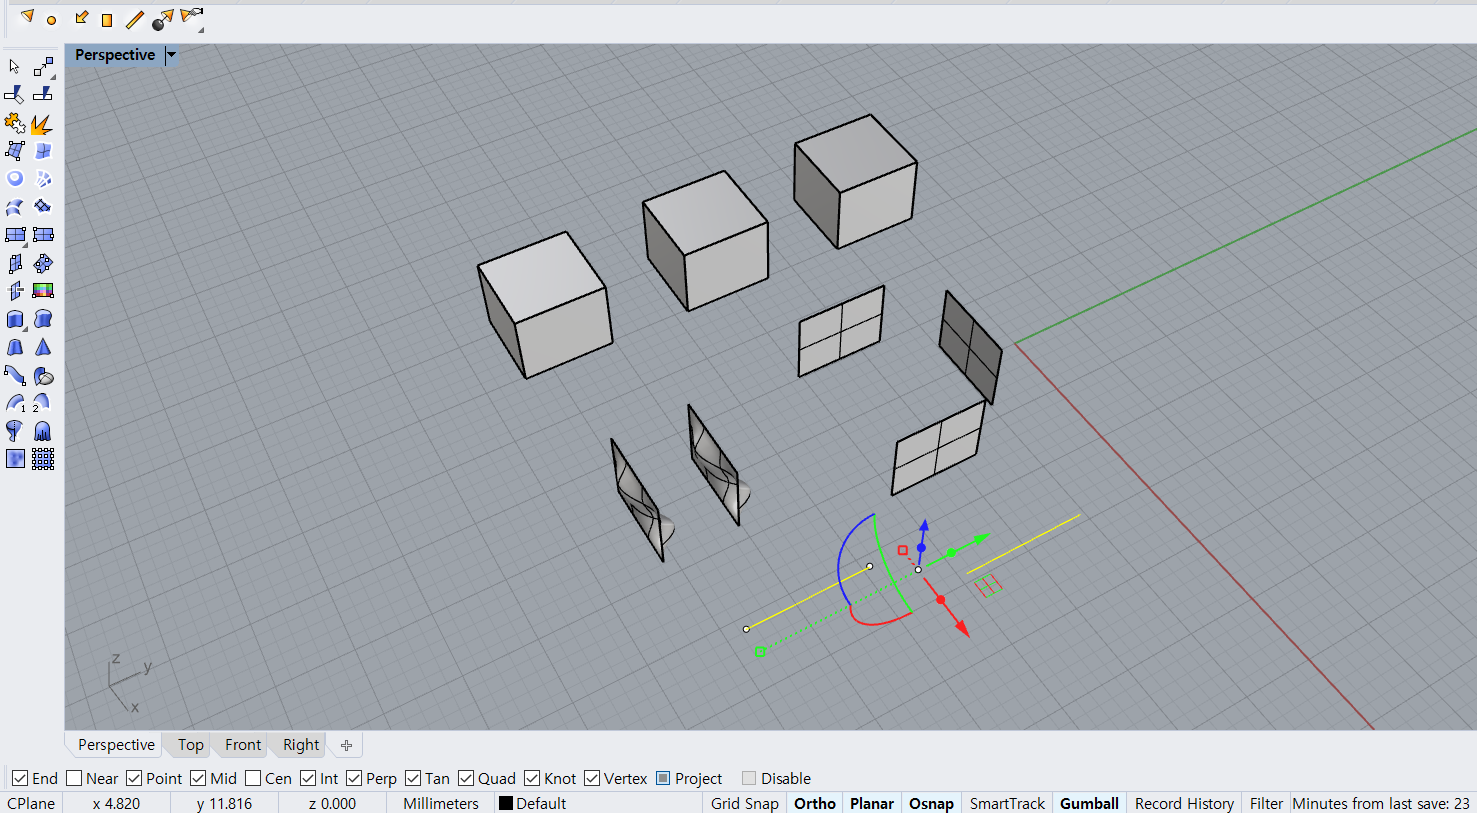This screenshot has height=813, width=1477.
Task: Open the Perspective viewport dropdown arrow
Action: click(171, 55)
